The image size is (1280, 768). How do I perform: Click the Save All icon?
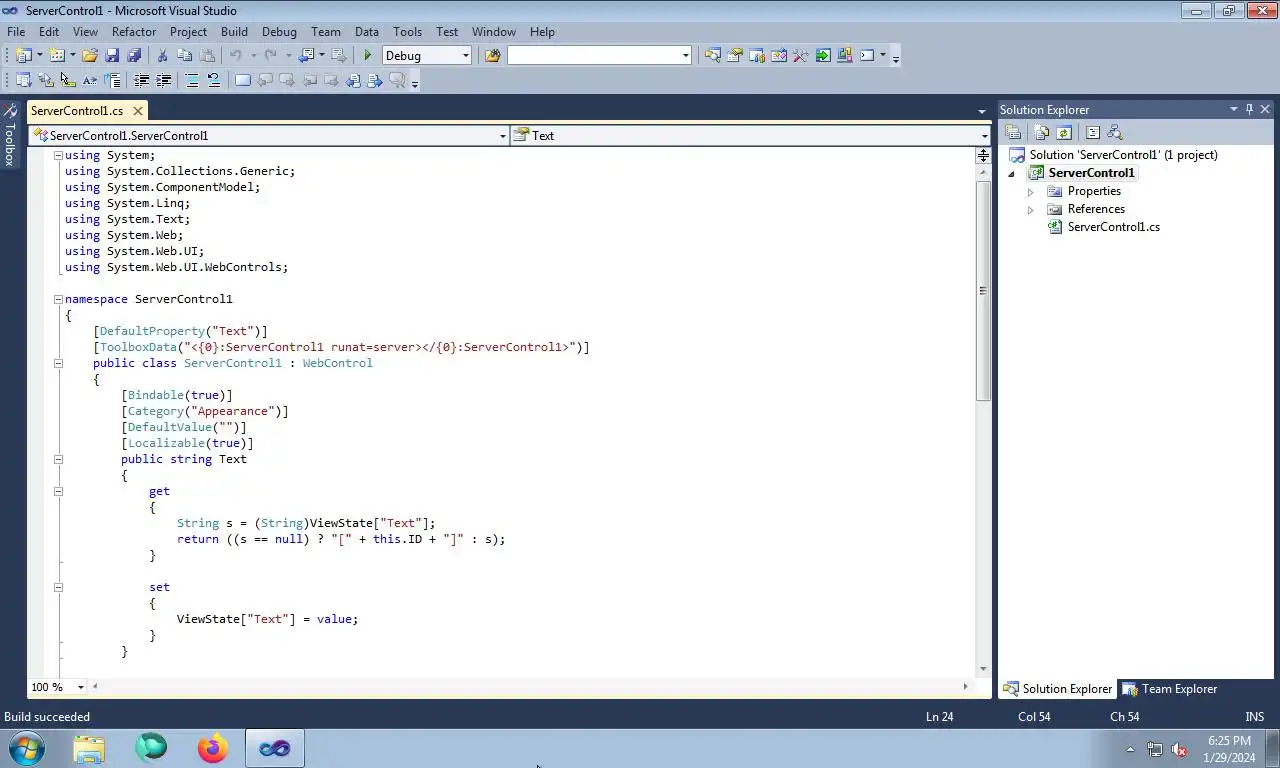134,56
